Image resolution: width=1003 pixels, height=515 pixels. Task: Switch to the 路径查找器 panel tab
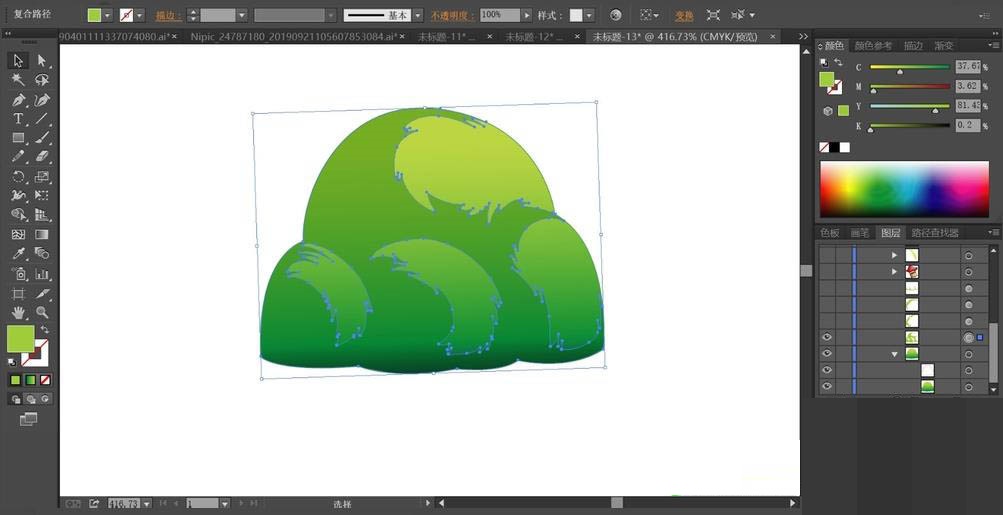click(935, 233)
